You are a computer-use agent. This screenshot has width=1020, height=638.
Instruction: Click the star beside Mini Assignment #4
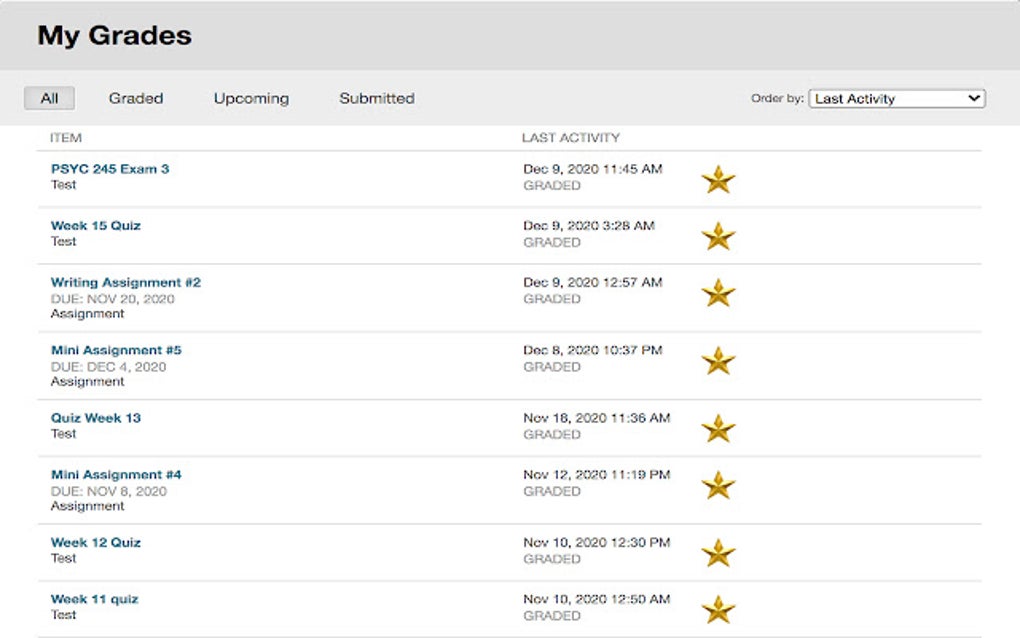718,486
